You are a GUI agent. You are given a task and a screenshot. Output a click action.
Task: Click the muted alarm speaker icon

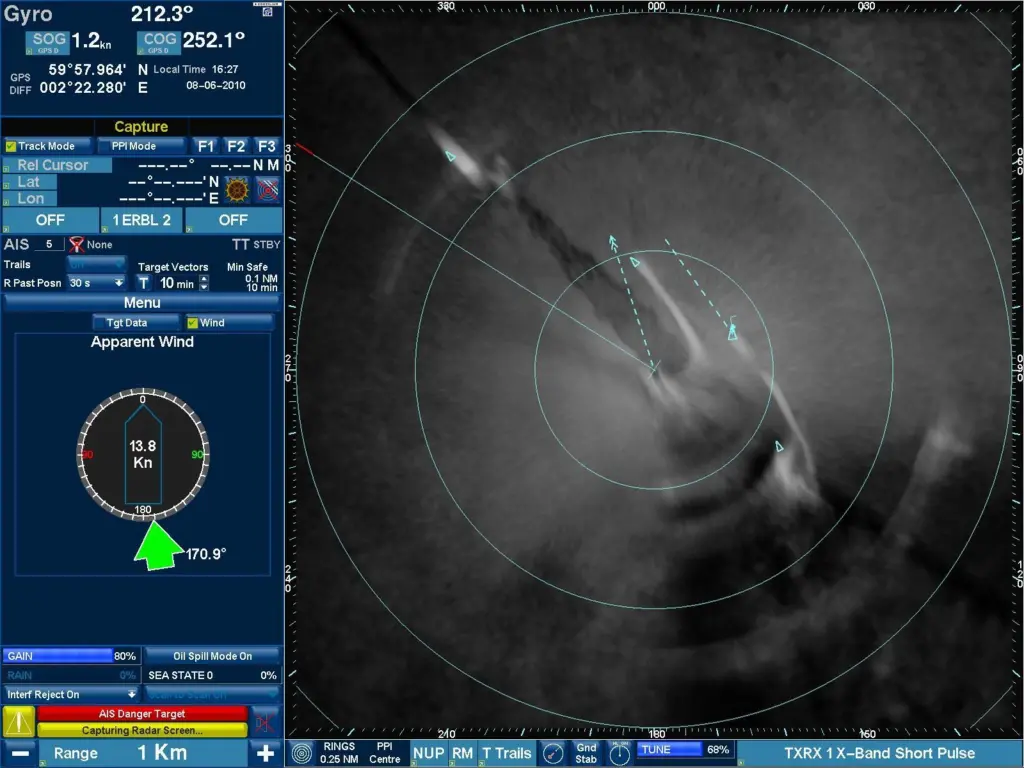tap(266, 722)
